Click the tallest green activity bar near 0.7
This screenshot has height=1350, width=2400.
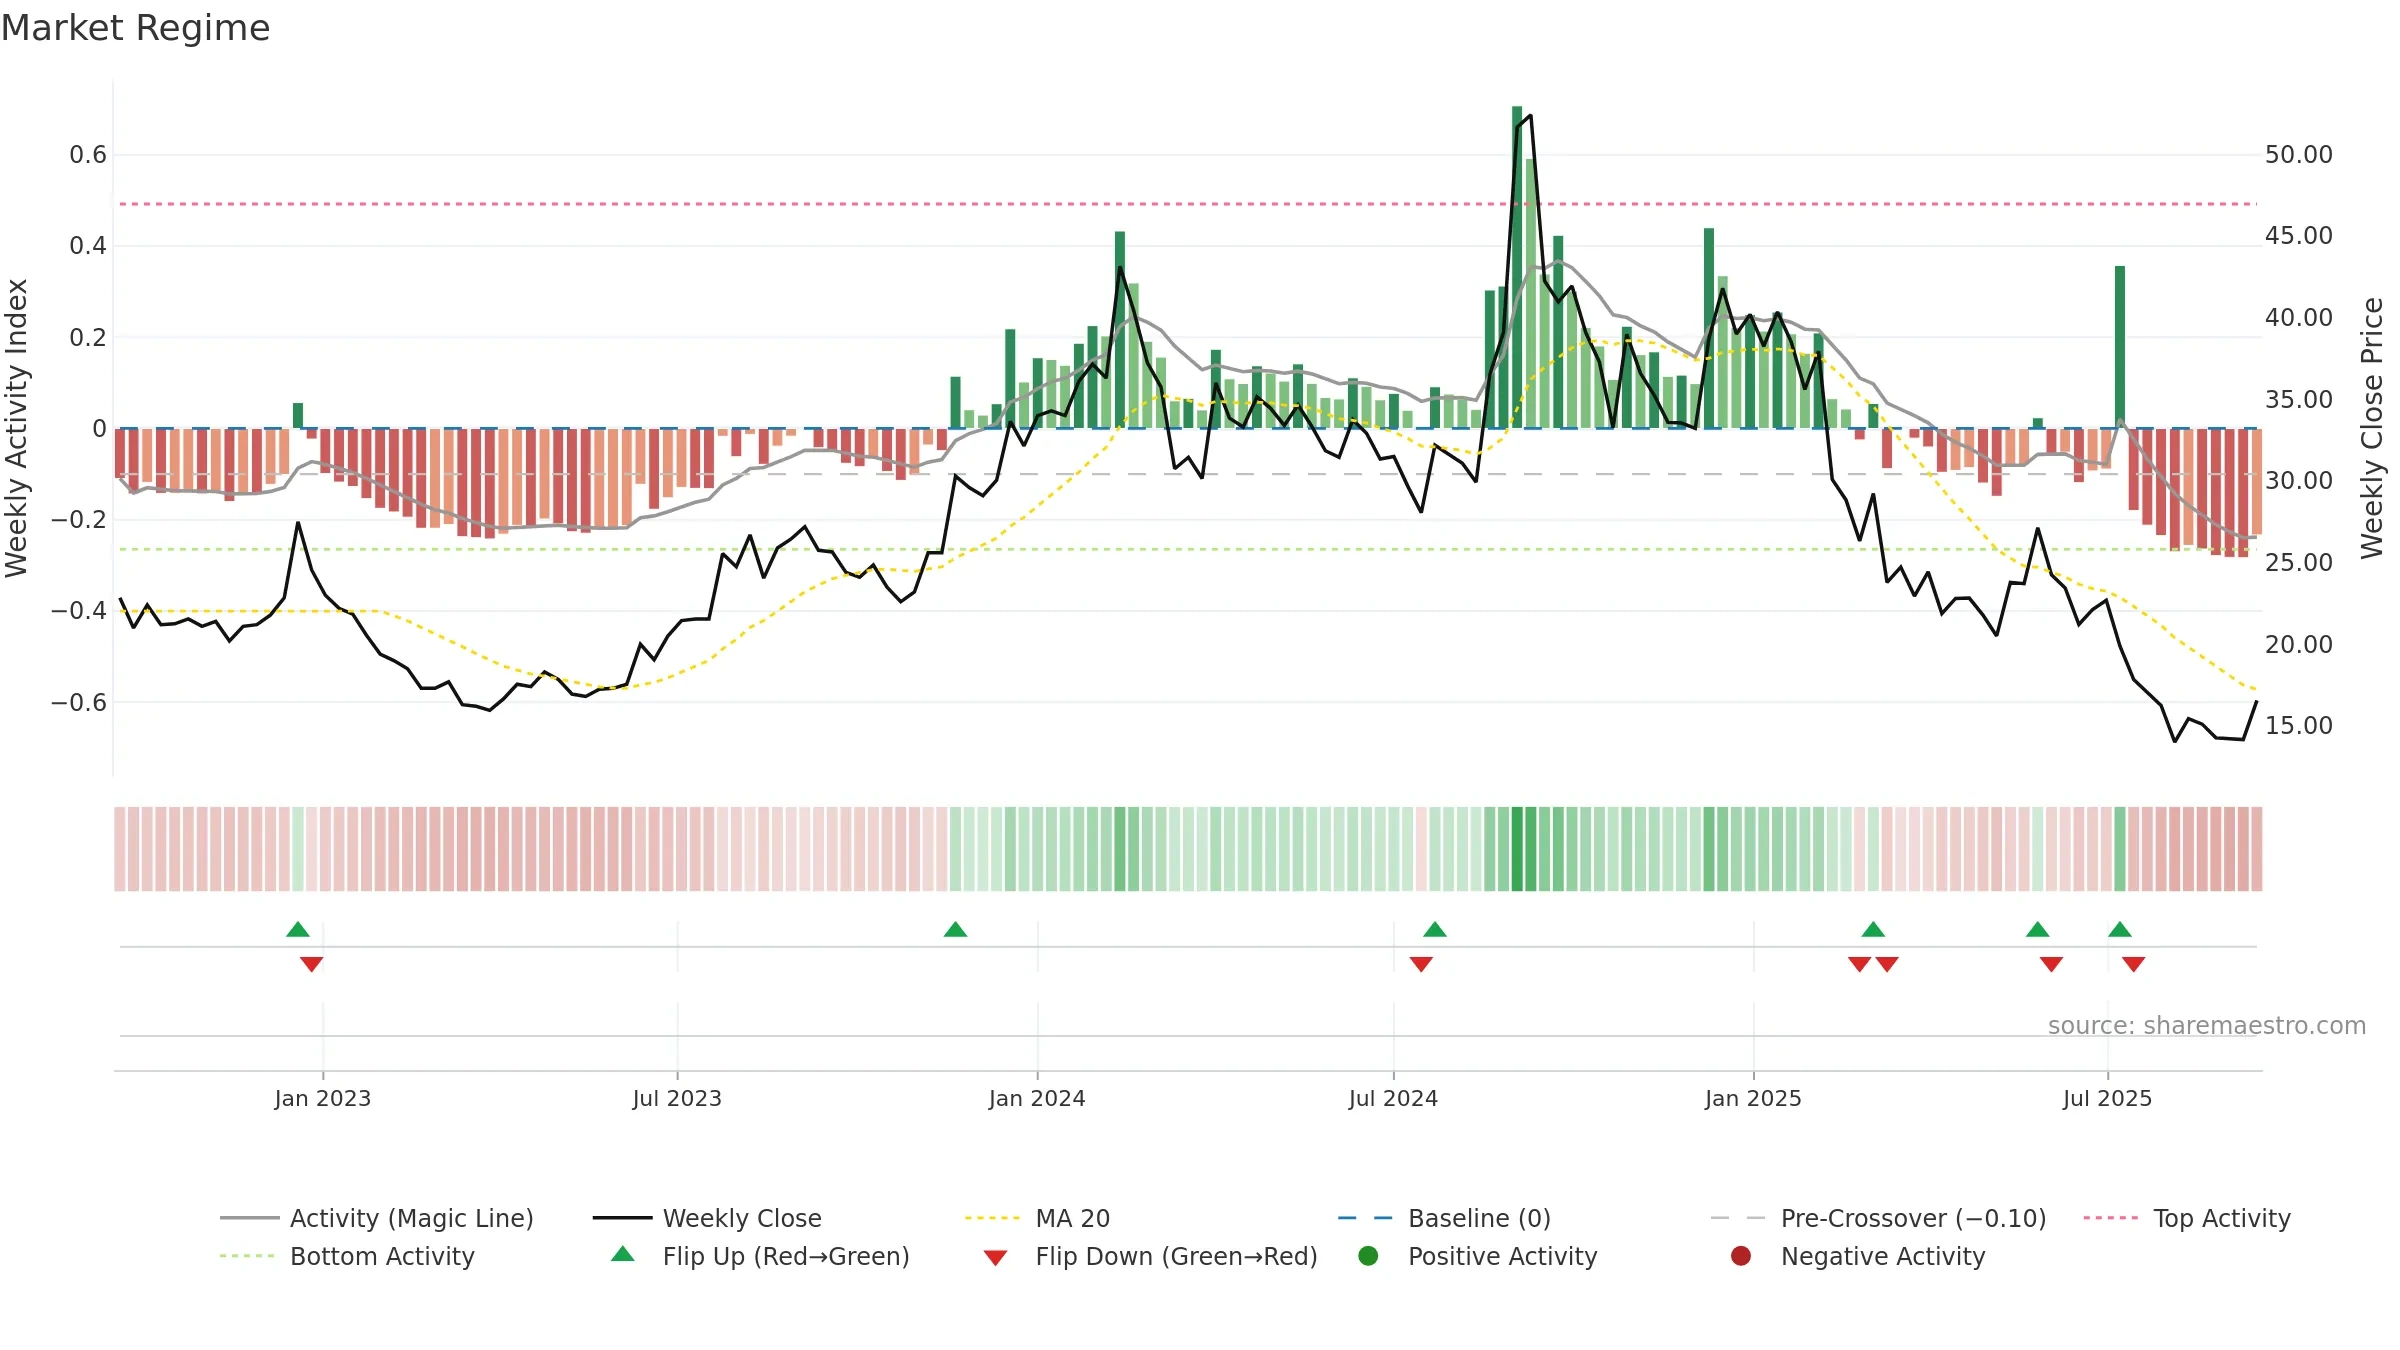click(1517, 267)
